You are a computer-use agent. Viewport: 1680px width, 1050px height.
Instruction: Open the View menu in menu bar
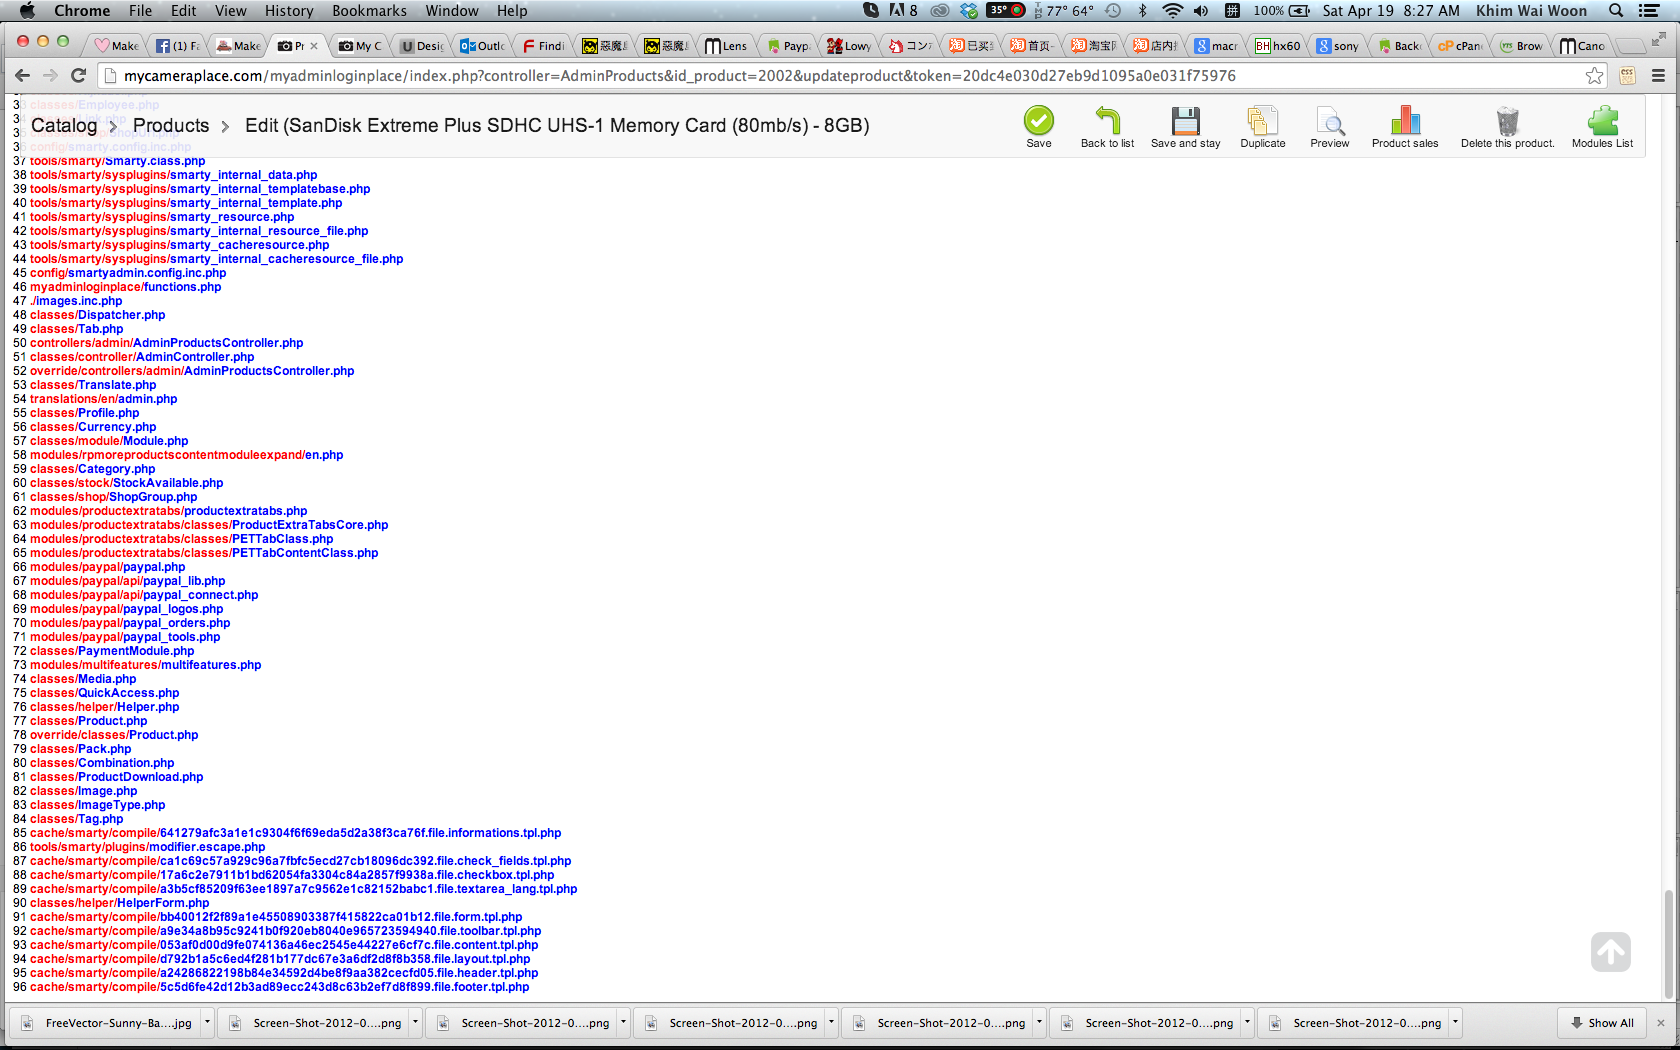click(x=230, y=11)
